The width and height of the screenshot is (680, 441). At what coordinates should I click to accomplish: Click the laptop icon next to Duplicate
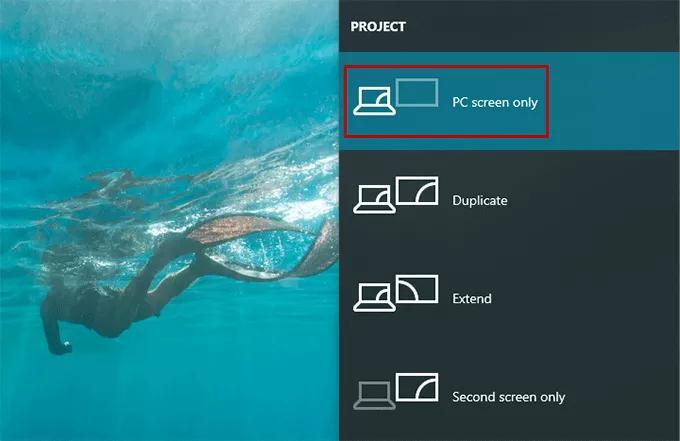(374, 199)
